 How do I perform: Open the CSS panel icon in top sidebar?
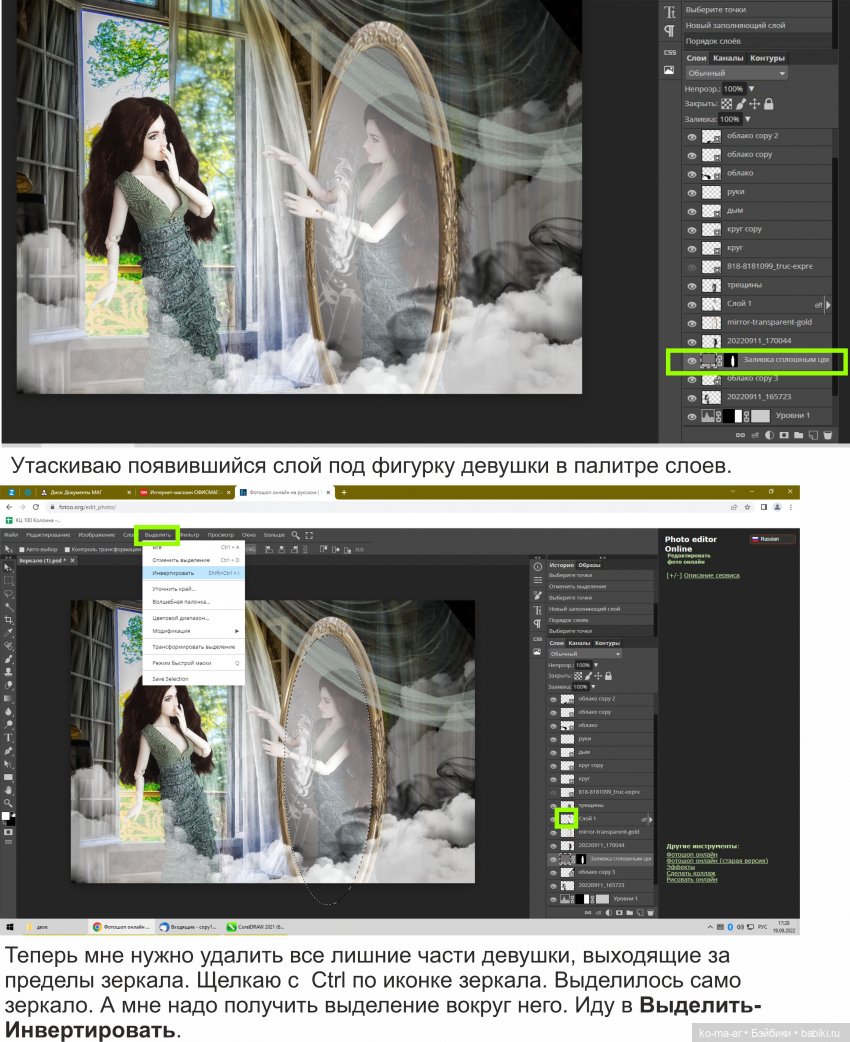point(669,51)
